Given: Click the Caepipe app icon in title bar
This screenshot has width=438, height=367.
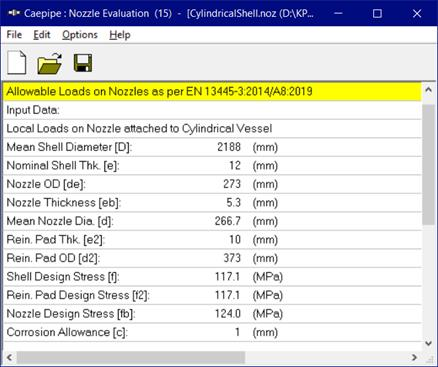Looking at the screenshot, I should [14, 13].
